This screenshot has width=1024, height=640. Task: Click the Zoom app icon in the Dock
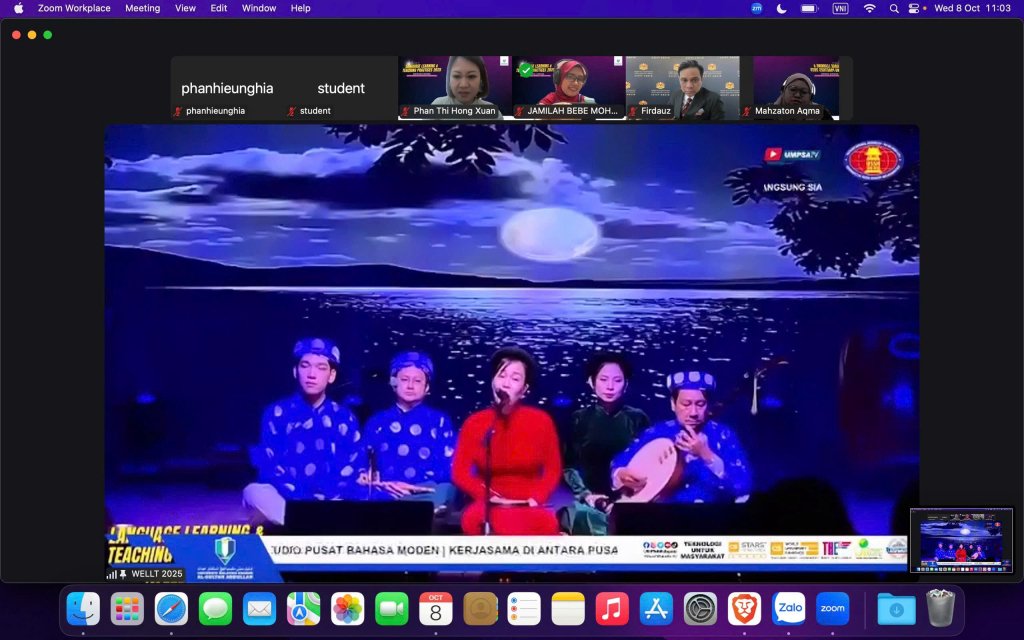832,609
